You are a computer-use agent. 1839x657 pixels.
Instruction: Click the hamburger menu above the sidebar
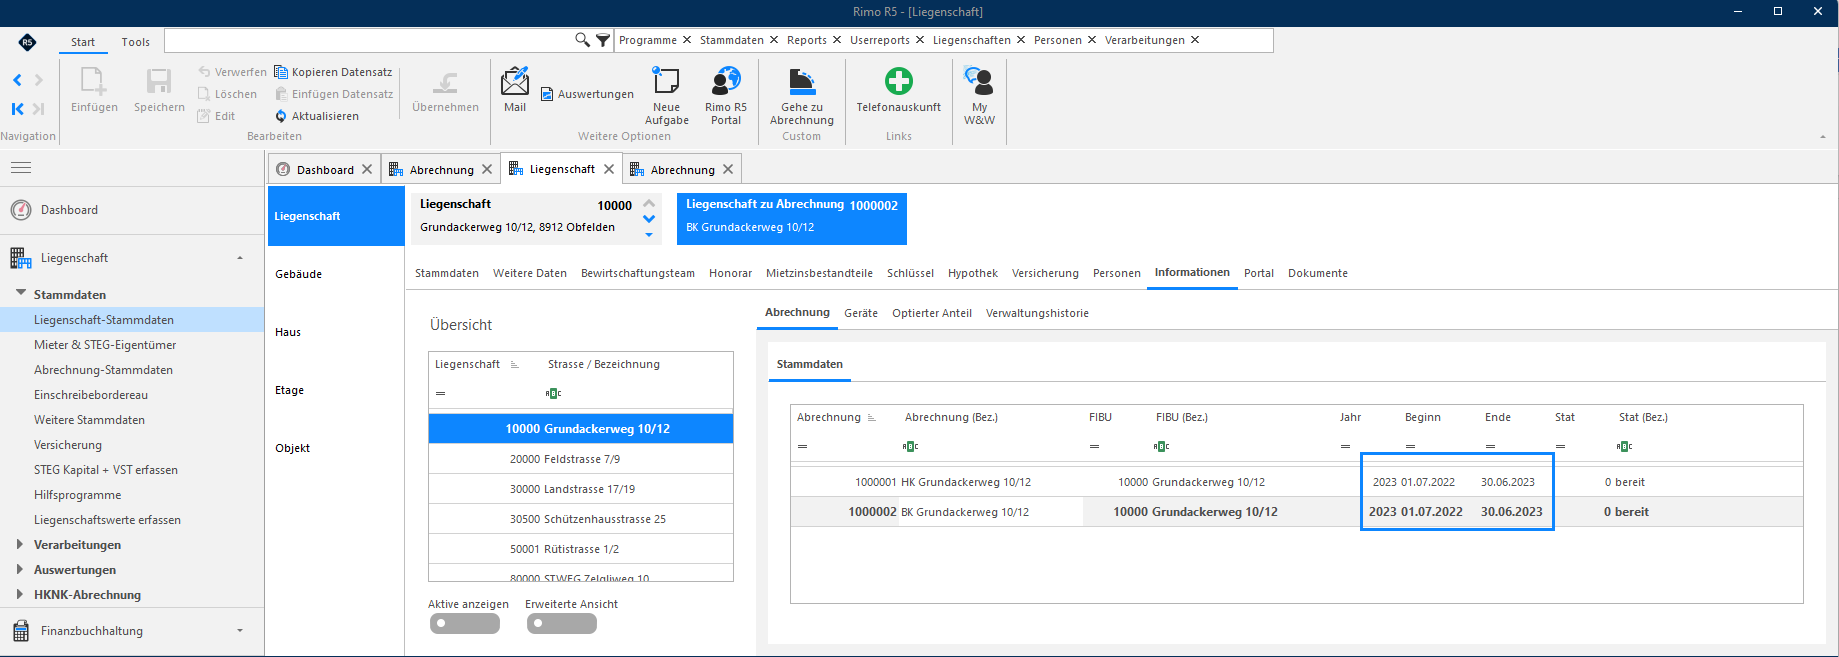pyautogui.click(x=21, y=167)
